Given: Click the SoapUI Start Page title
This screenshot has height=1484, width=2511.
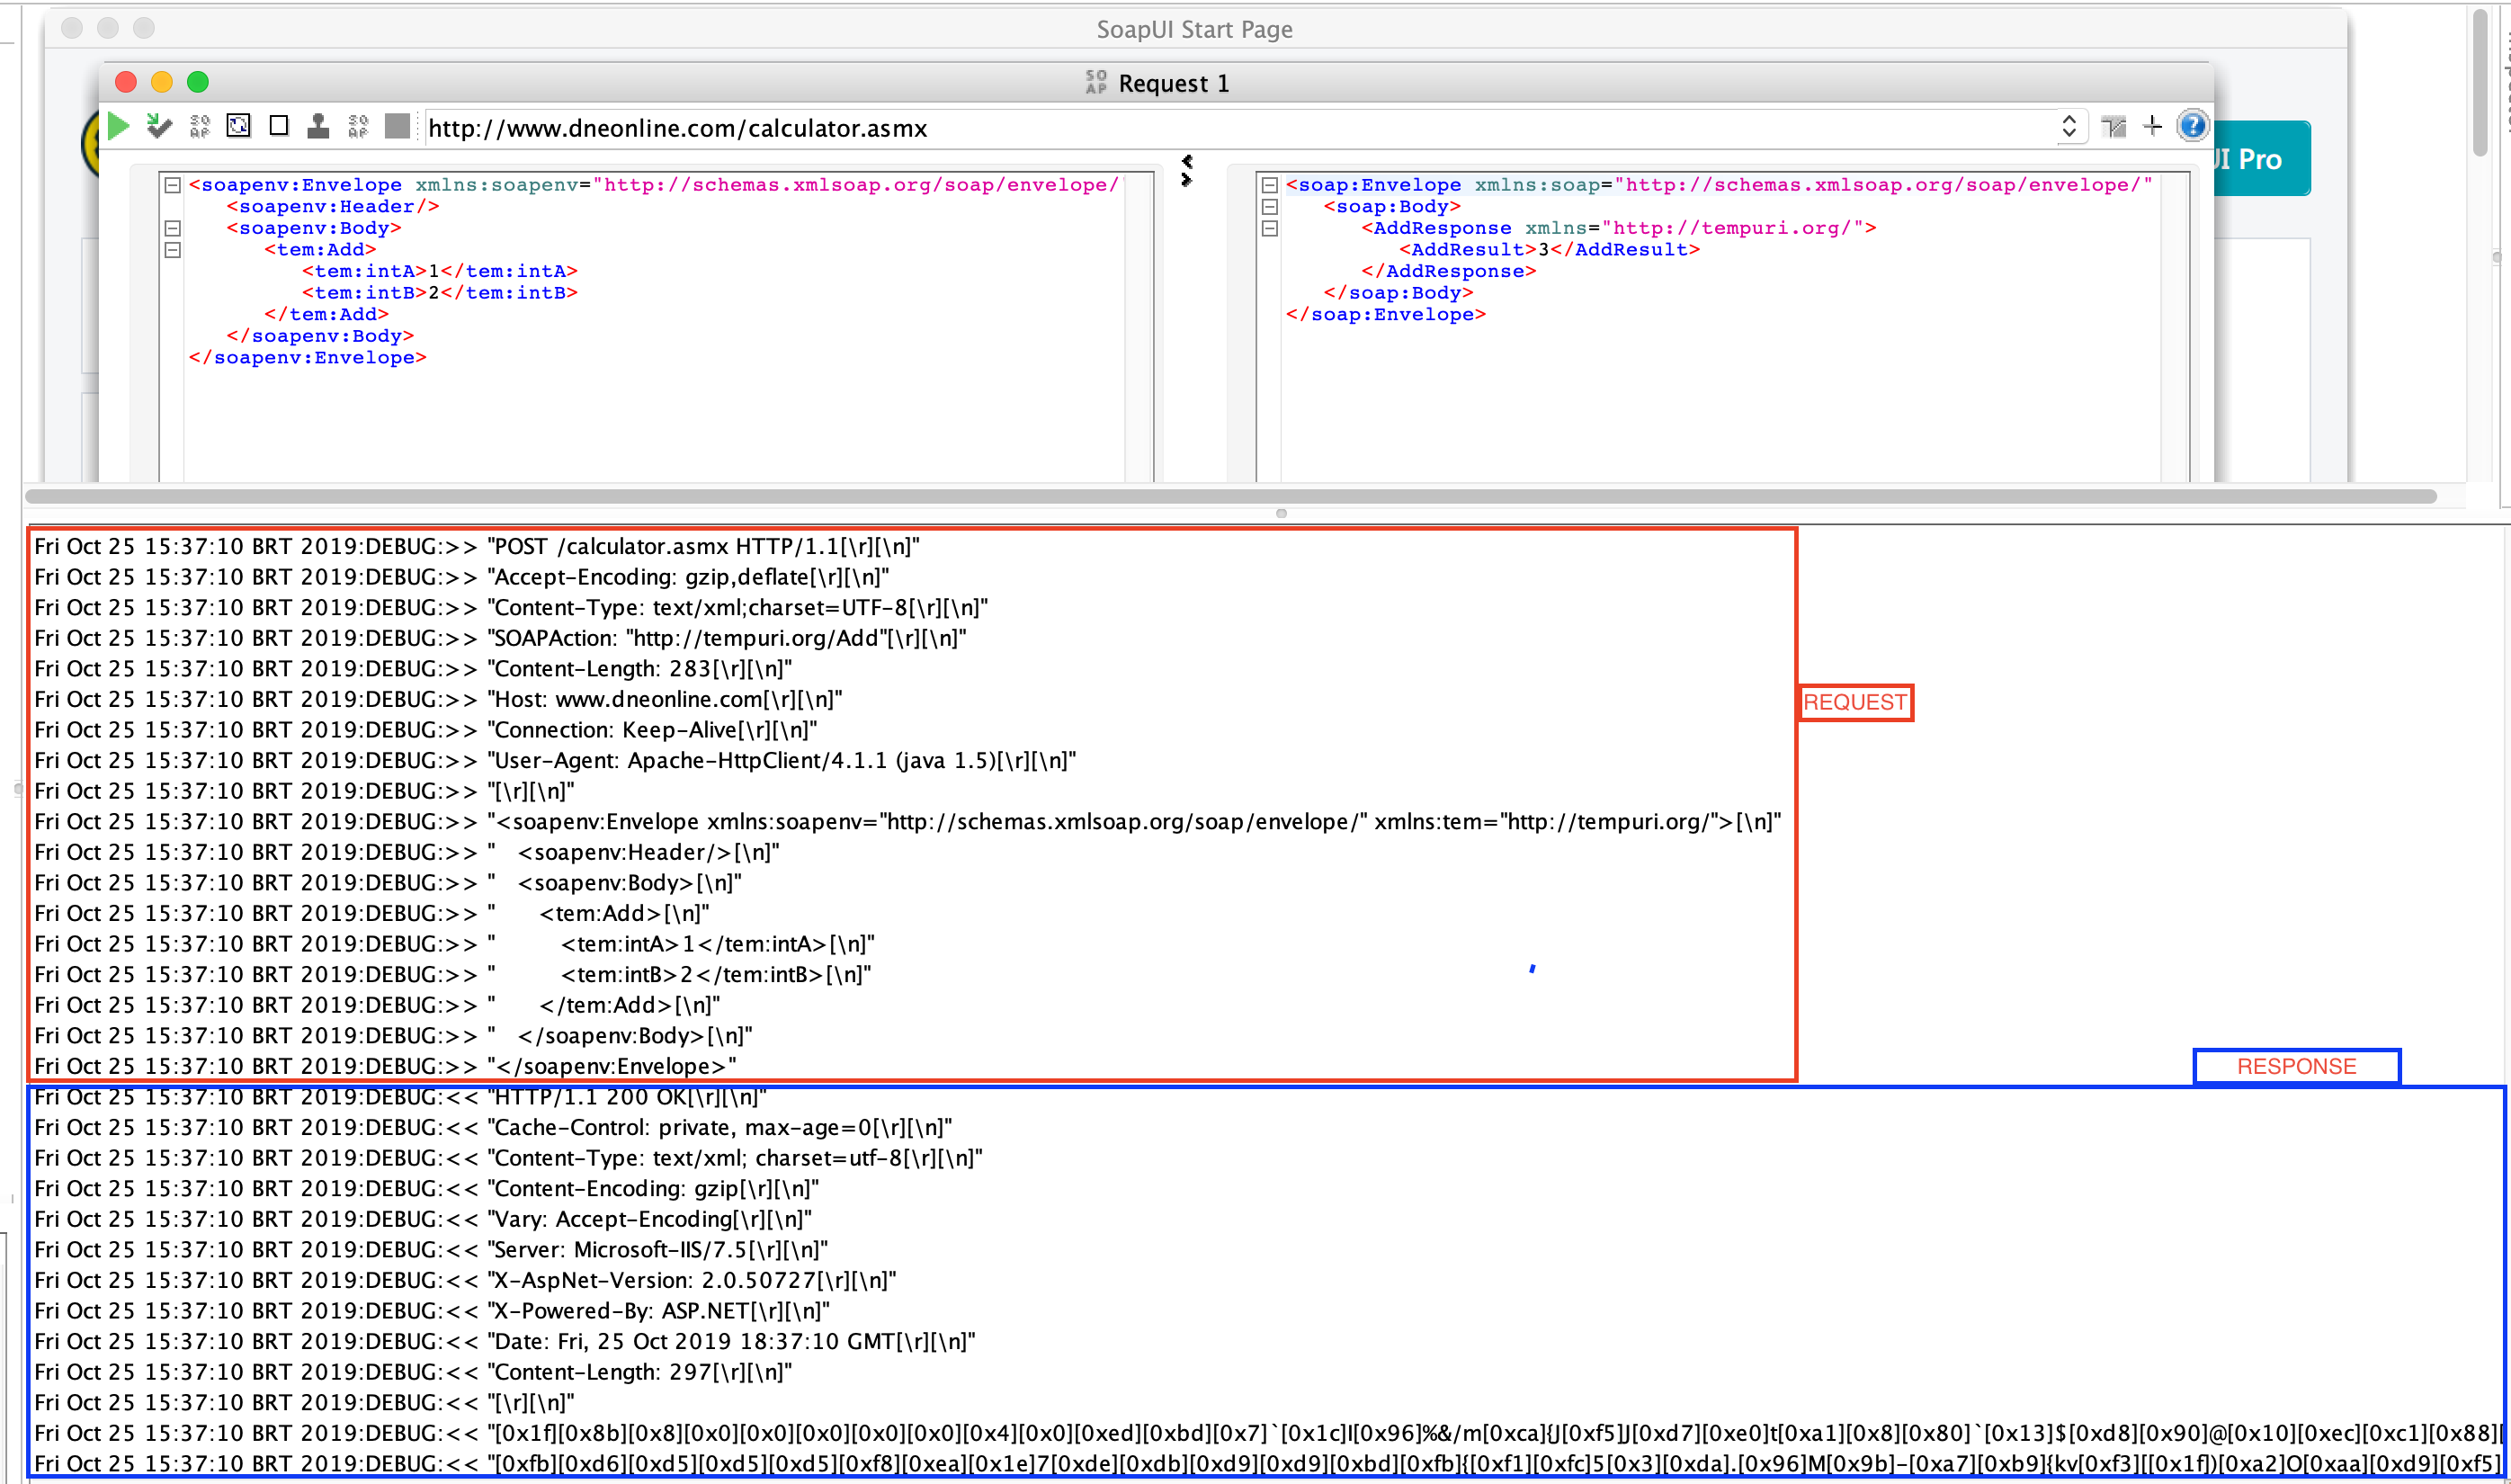Looking at the screenshot, I should pos(1194,30).
